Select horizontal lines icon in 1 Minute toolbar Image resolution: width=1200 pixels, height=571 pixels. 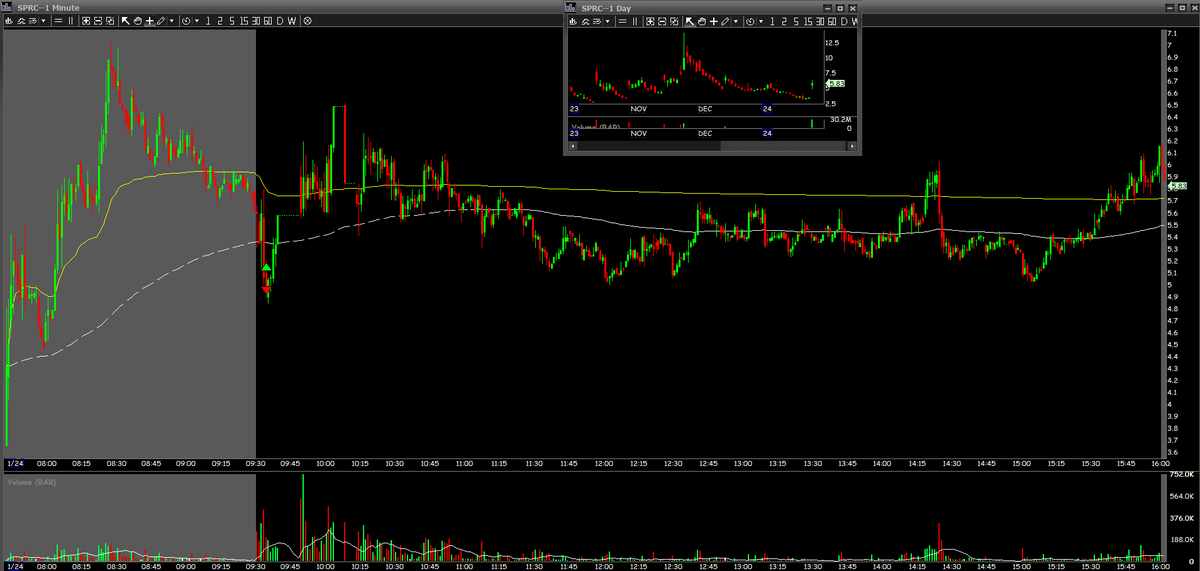pyautogui.click(x=58, y=20)
